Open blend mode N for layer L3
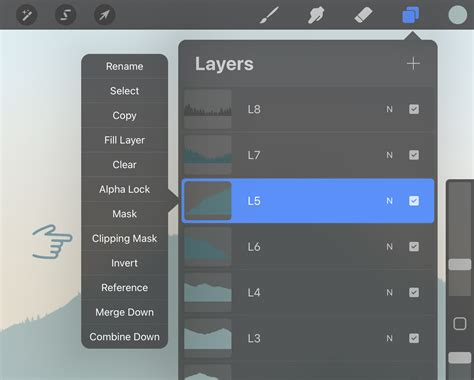This screenshot has height=380, width=474. [389, 338]
